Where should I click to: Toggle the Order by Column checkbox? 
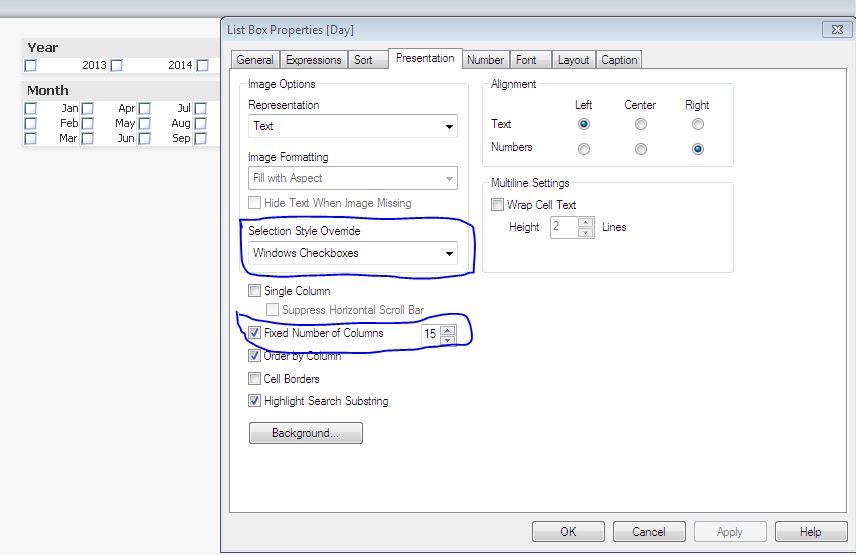coord(254,356)
